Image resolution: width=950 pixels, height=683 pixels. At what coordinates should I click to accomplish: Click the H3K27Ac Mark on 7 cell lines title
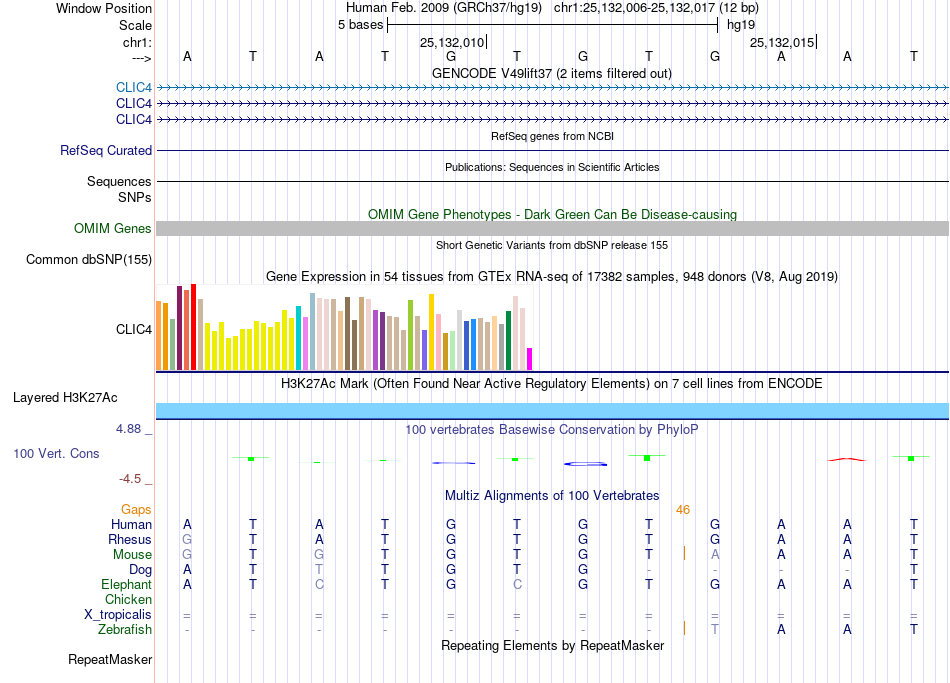click(x=552, y=384)
